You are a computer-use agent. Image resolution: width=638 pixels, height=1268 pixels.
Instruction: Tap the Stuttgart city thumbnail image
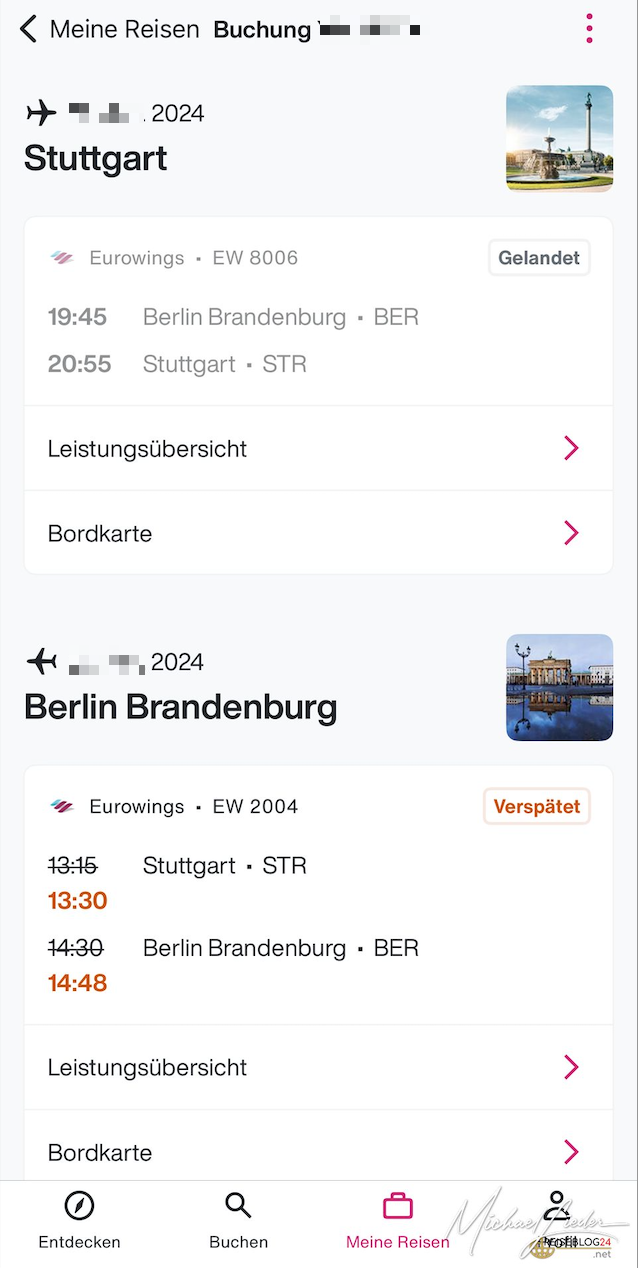pyautogui.click(x=559, y=138)
